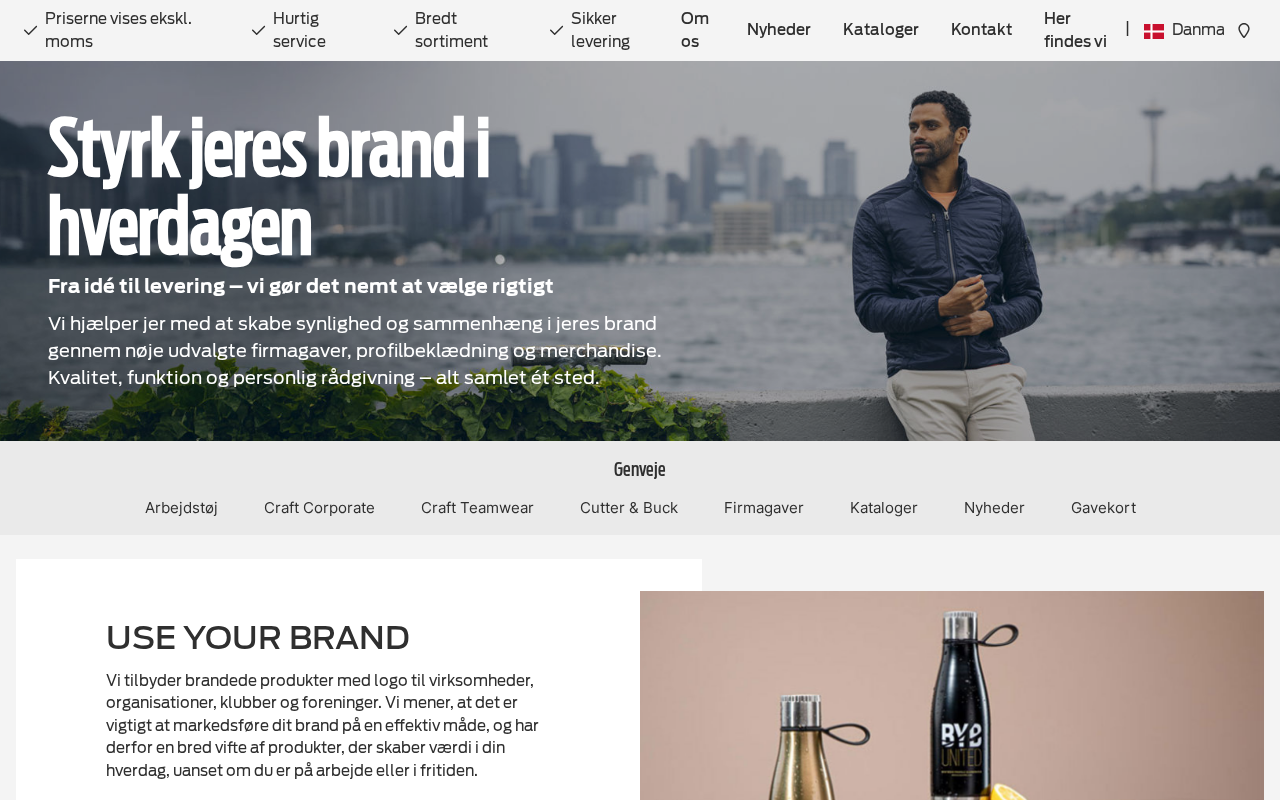The height and width of the screenshot is (800, 1280).
Task: Click the Danish flag icon
Action: pos(1154,31)
